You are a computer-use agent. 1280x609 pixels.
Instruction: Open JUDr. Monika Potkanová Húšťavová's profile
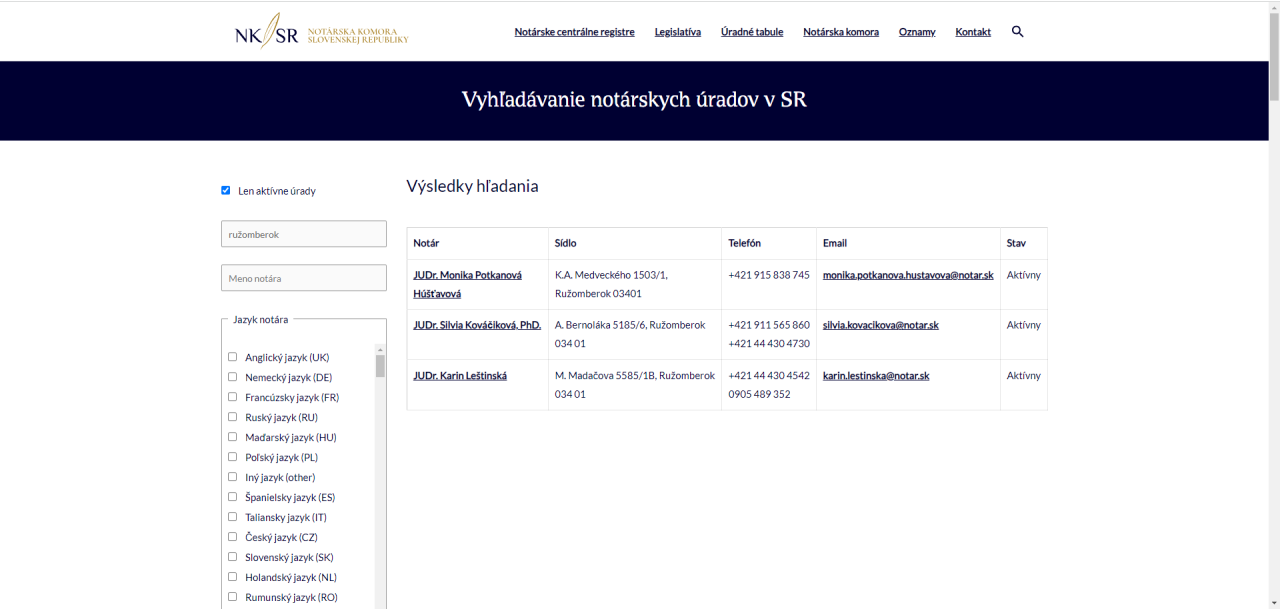(x=467, y=275)
